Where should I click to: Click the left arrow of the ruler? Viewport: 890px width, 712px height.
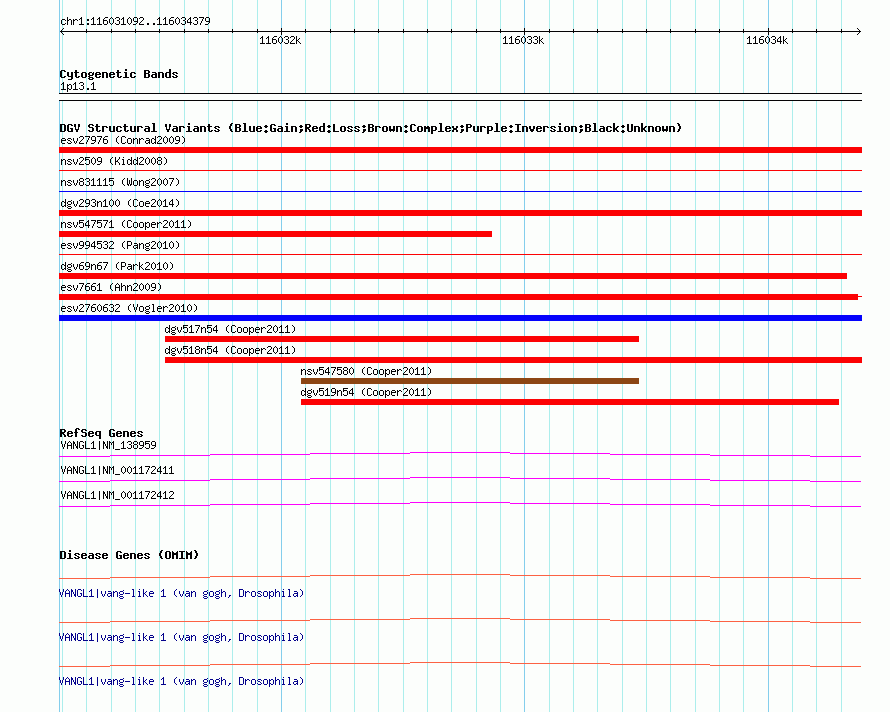tap(62, 31)
